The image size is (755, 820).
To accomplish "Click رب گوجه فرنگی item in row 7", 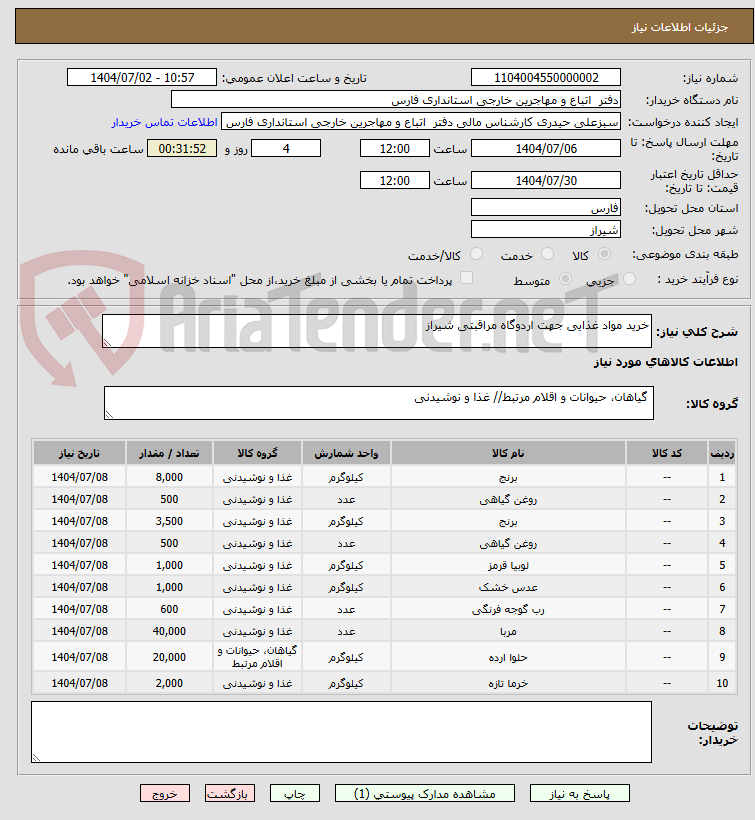I will [508, 609].
